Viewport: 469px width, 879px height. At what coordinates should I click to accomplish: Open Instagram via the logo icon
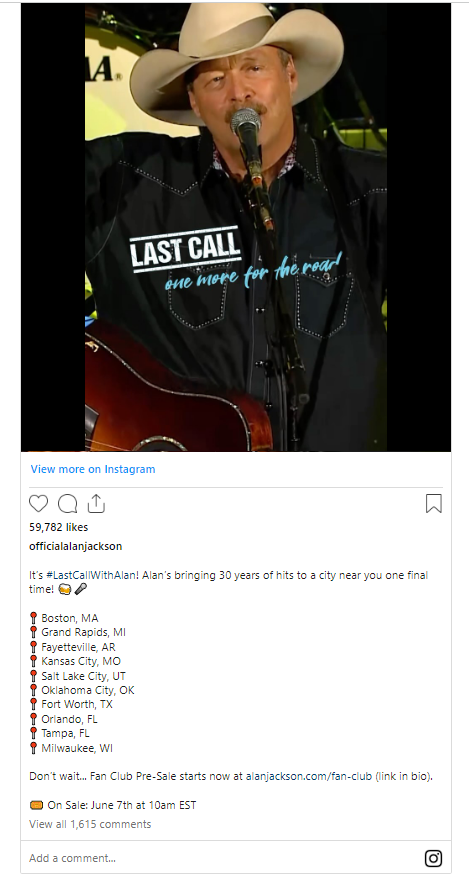point(433,858)
